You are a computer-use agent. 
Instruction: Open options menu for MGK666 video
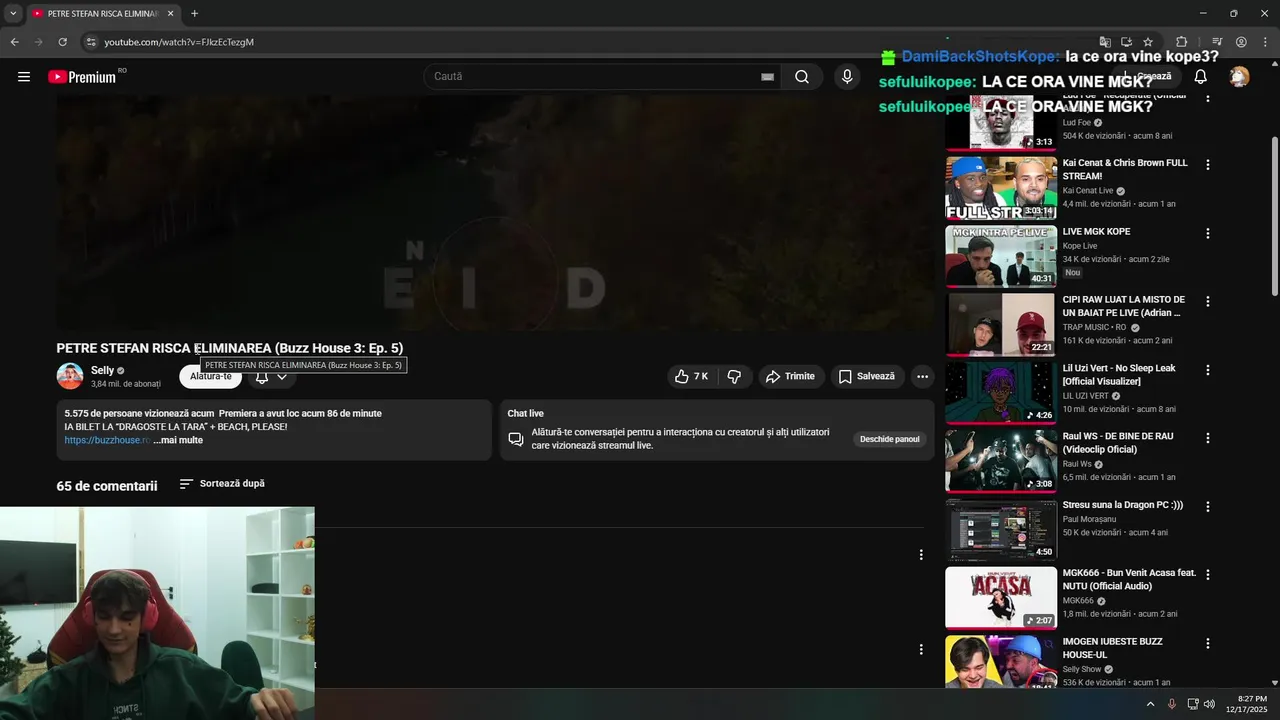point(1208,575)
